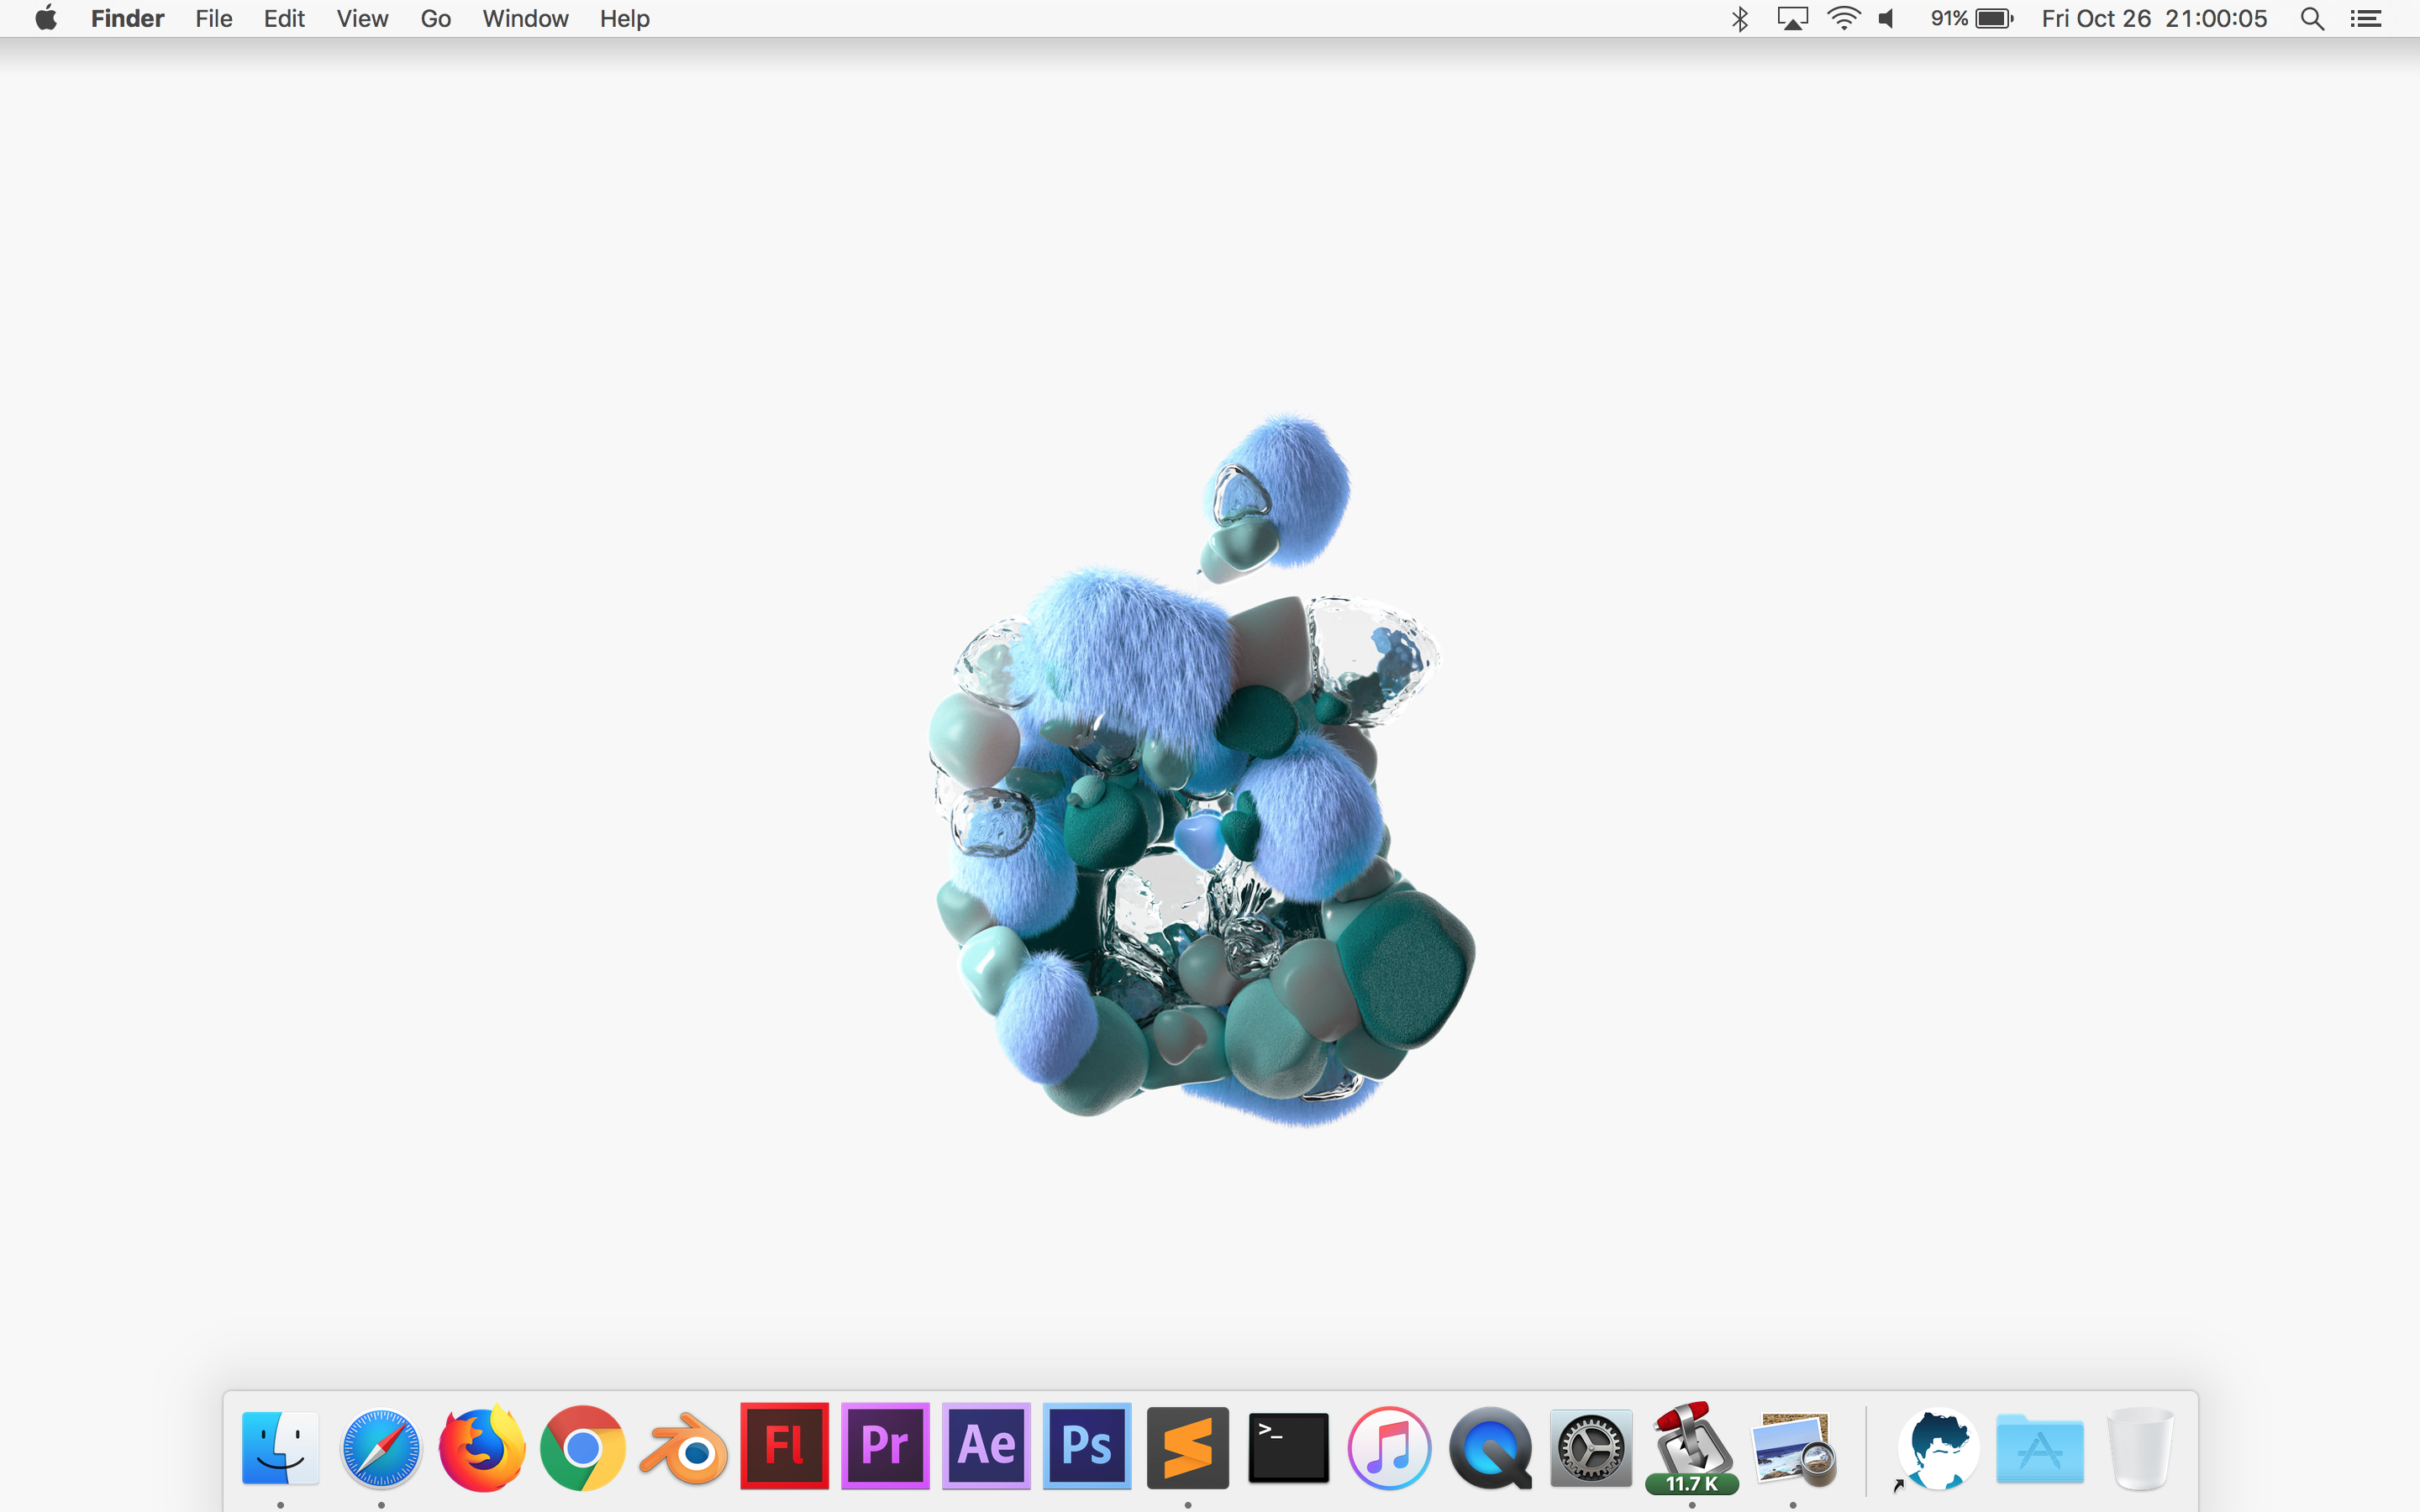Open the 91% battery status menu
Screen dimensions: 2420x1512
click(x=1971, y=18)
